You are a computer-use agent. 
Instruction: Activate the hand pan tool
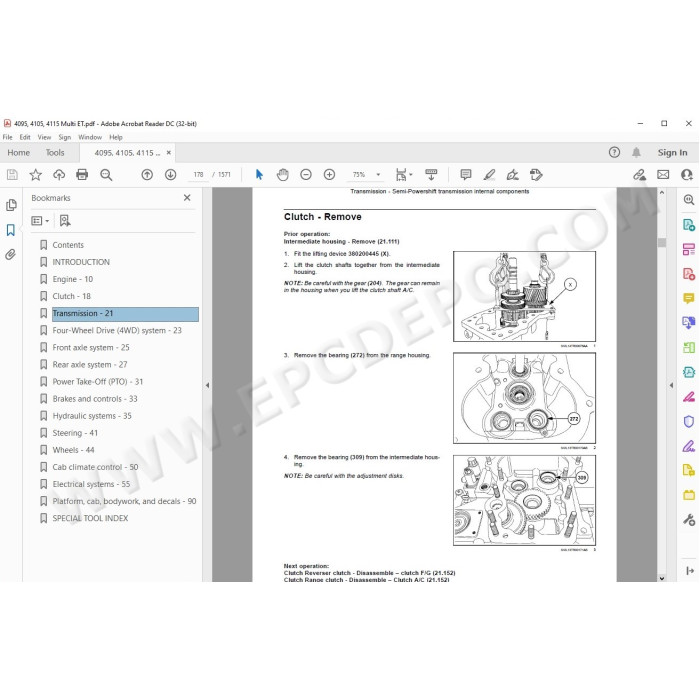click(x=283, y=175)
